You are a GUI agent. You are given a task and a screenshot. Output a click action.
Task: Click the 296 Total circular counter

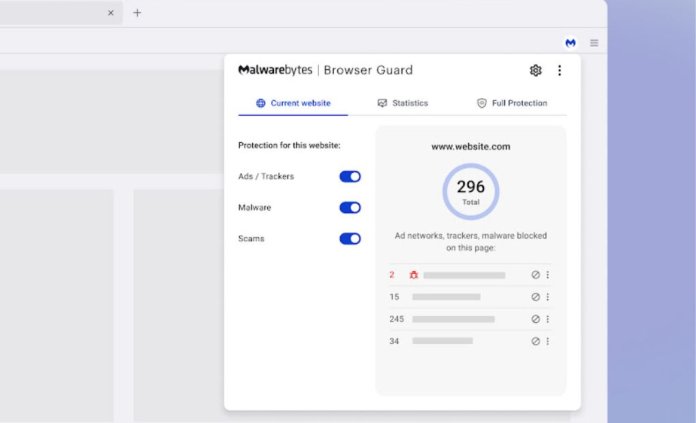click(471, 191)
